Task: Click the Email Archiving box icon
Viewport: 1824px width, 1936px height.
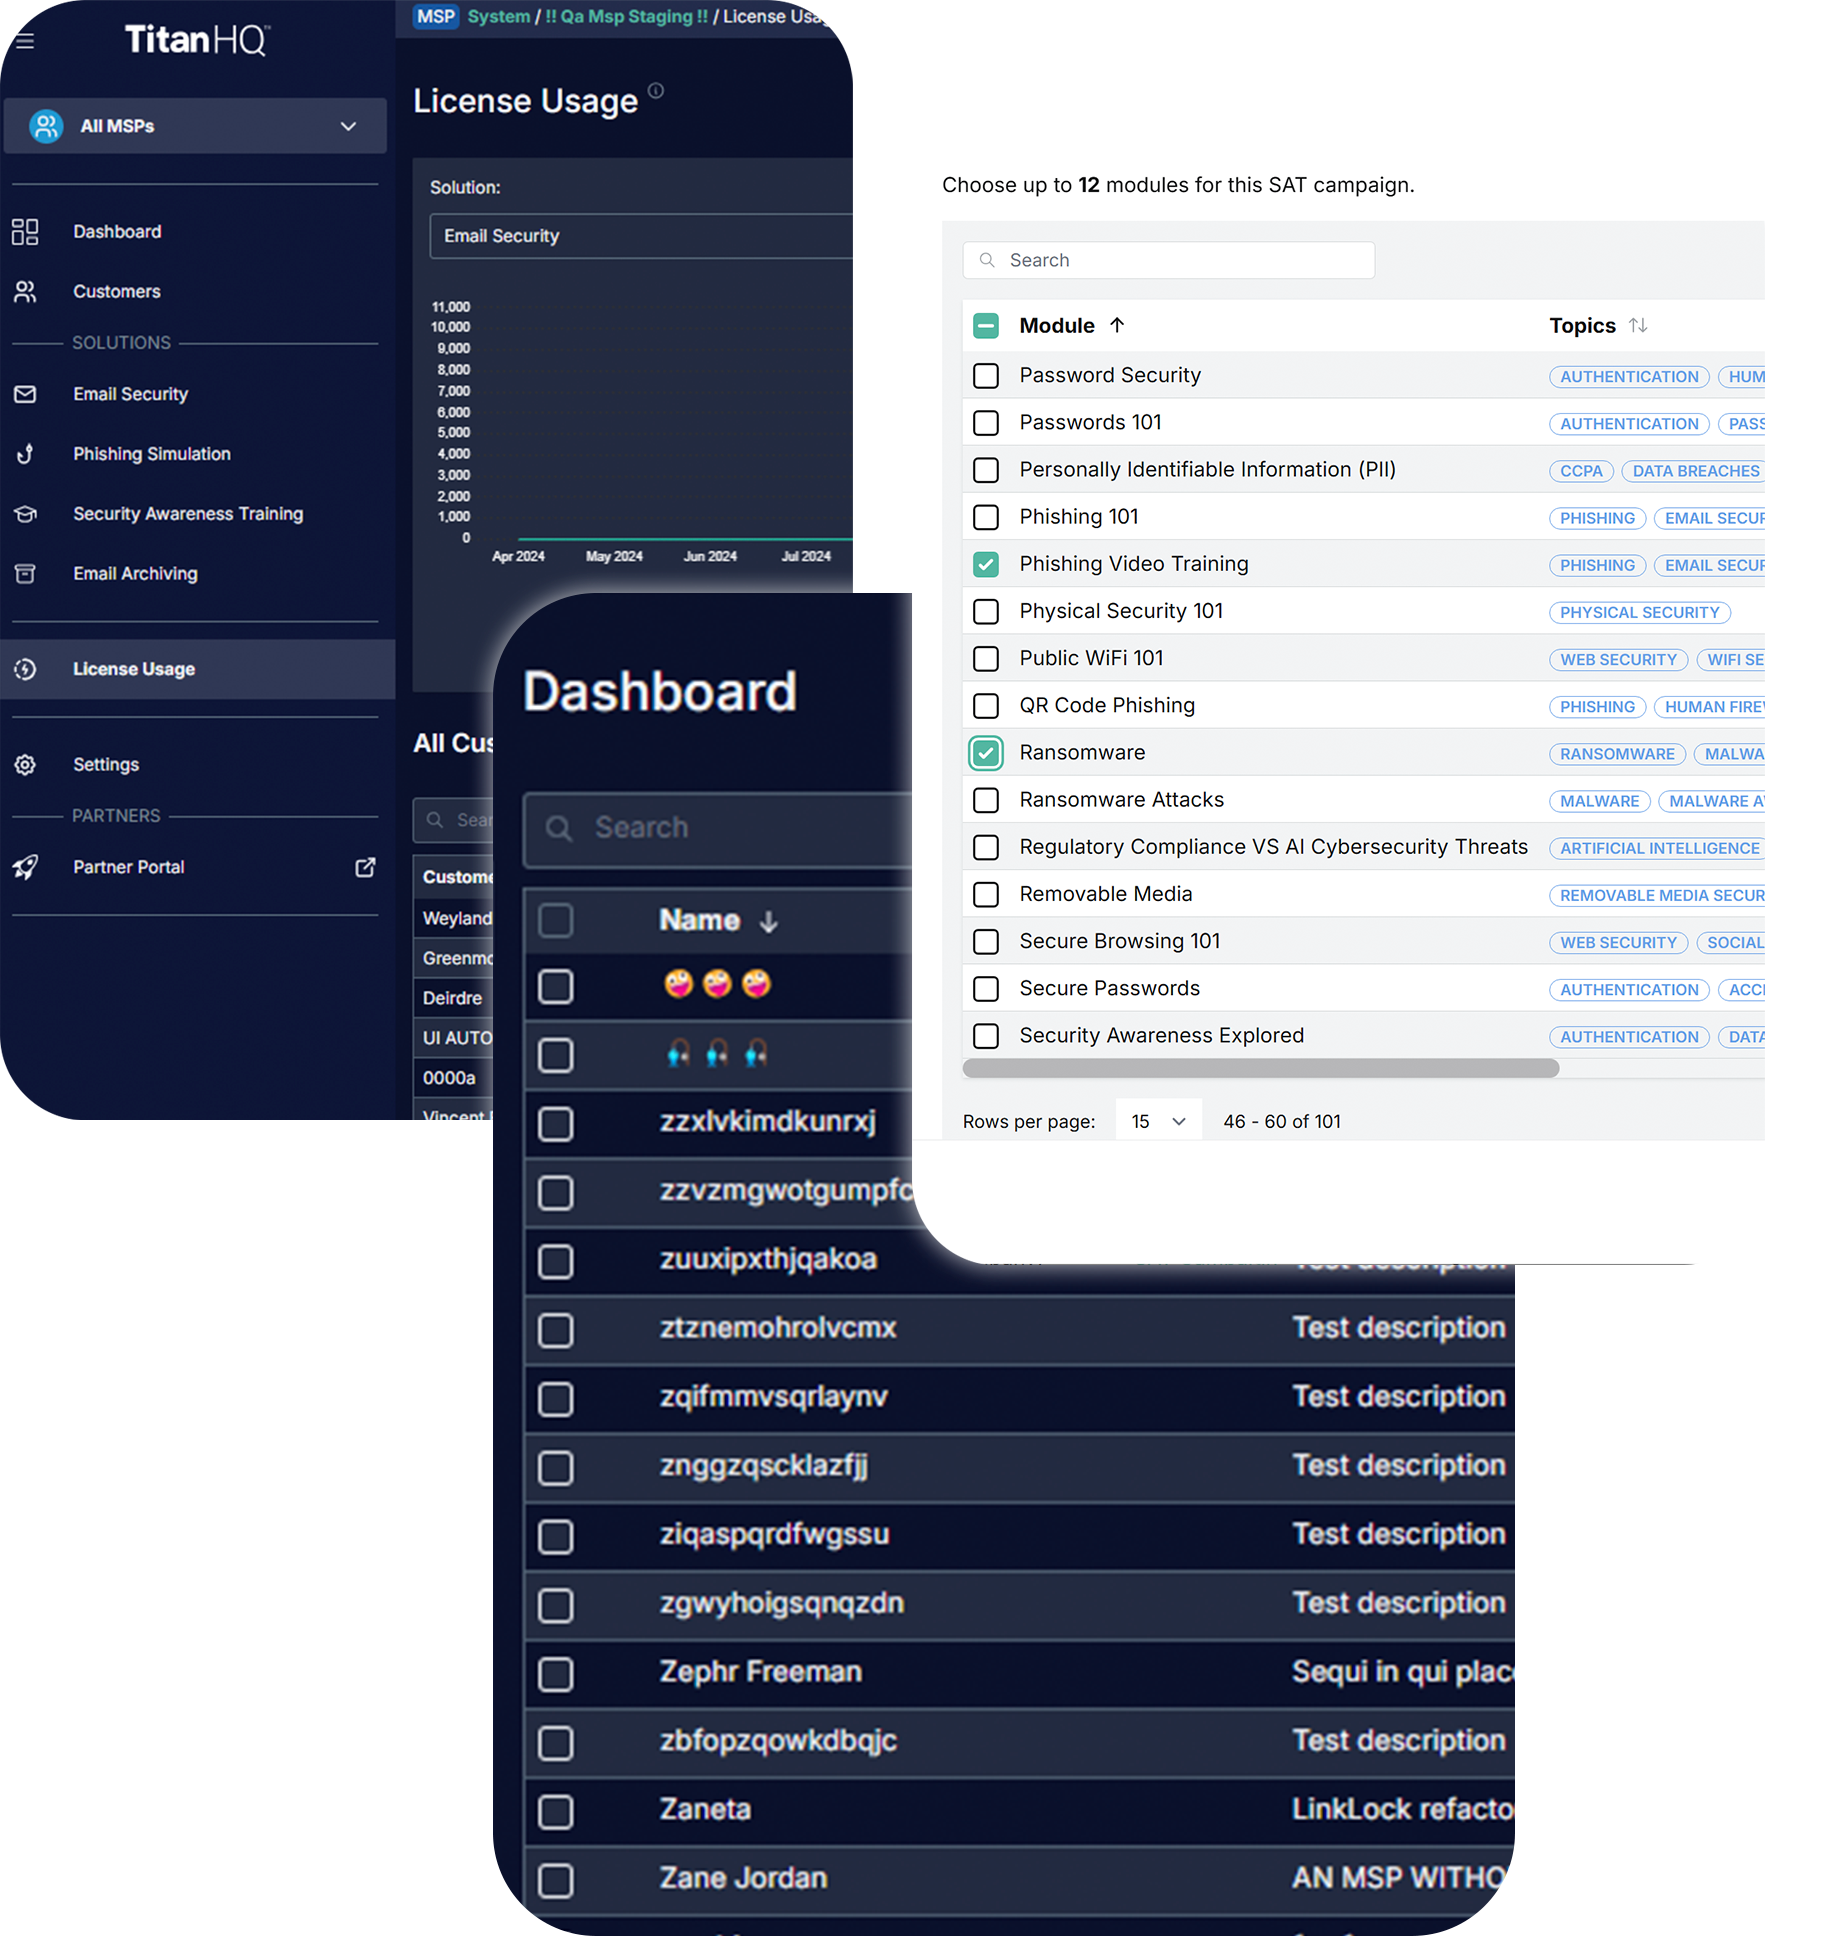Action: point(25,574)
